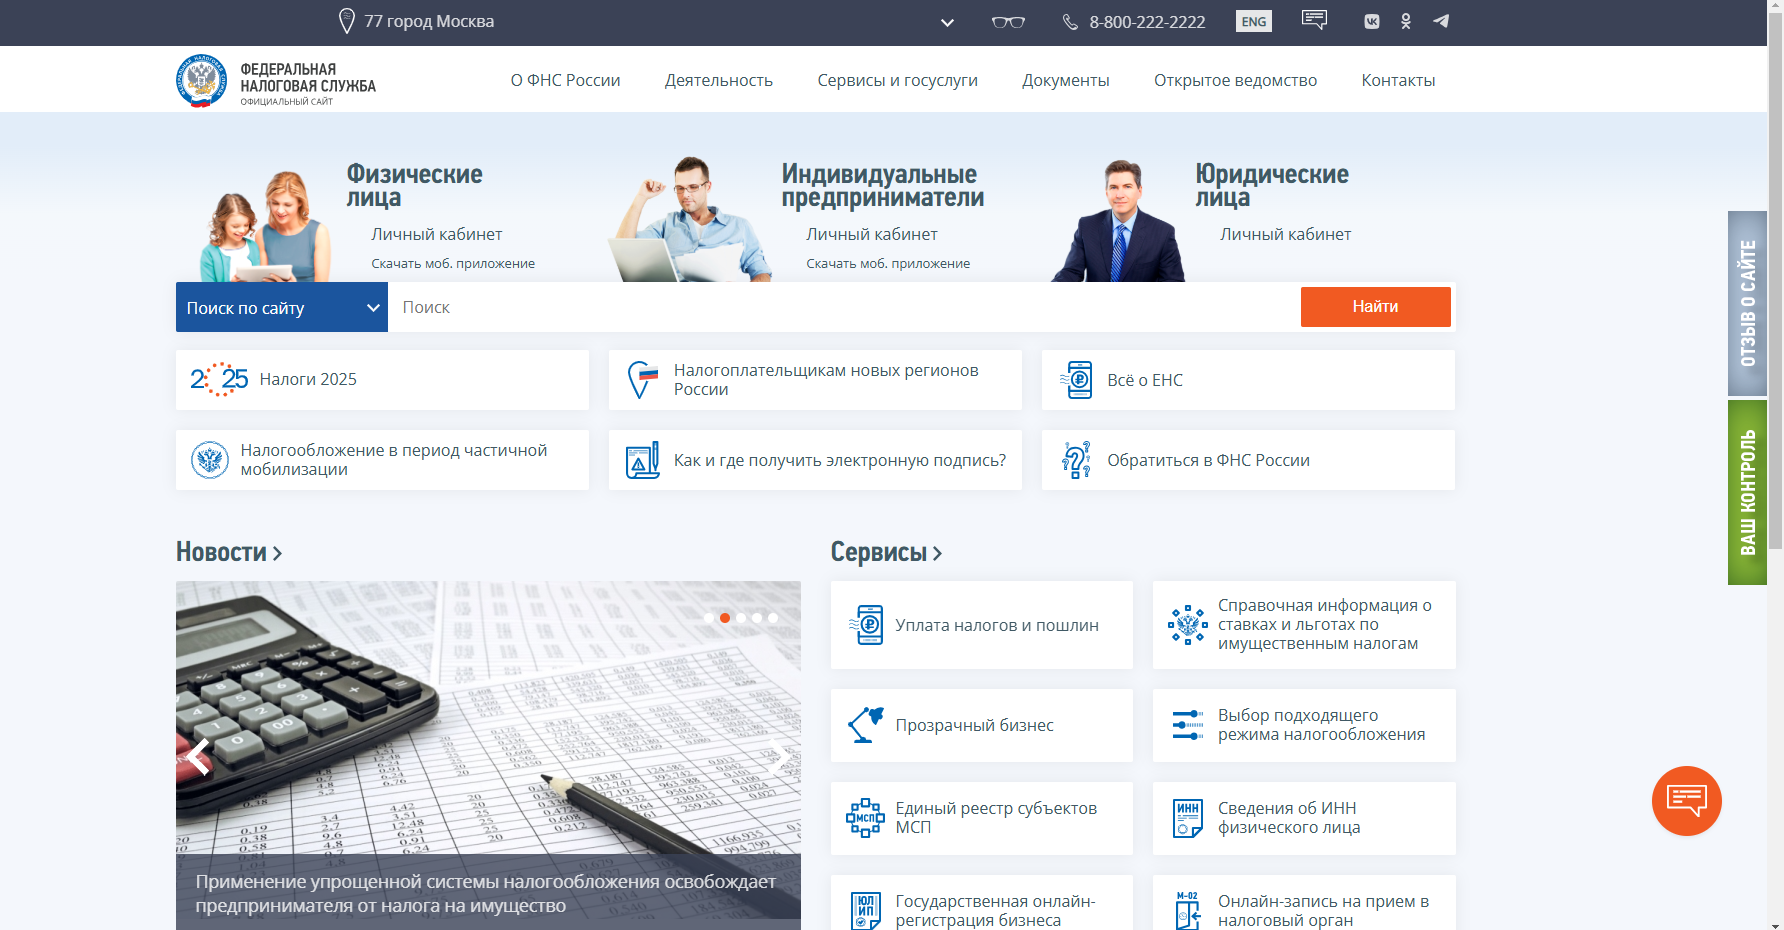Open the 'Сервисы и госуслуги' menu

[897, 80]
